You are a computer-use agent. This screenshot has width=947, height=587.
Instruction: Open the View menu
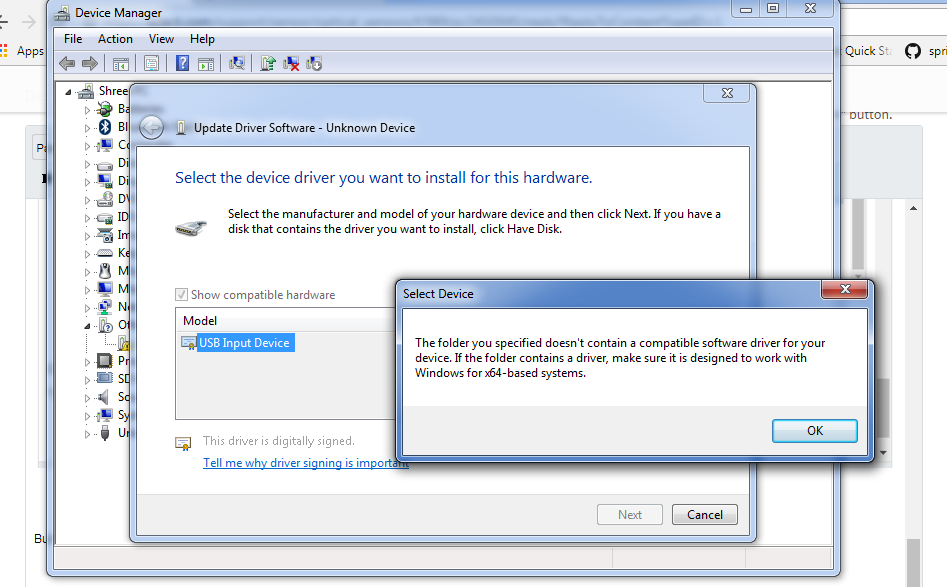pyautogui.click(x=161, y=38)
